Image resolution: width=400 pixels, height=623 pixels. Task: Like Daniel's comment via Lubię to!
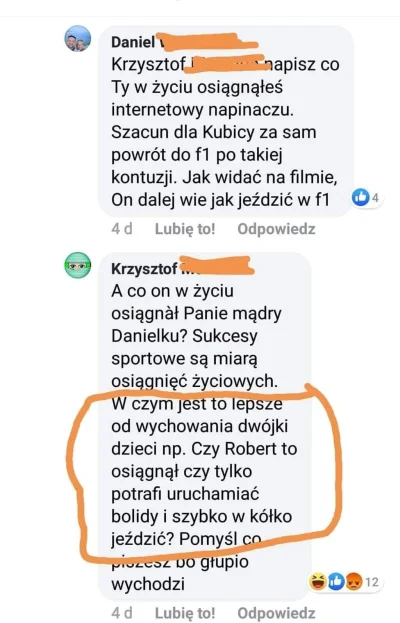(185, 229)
